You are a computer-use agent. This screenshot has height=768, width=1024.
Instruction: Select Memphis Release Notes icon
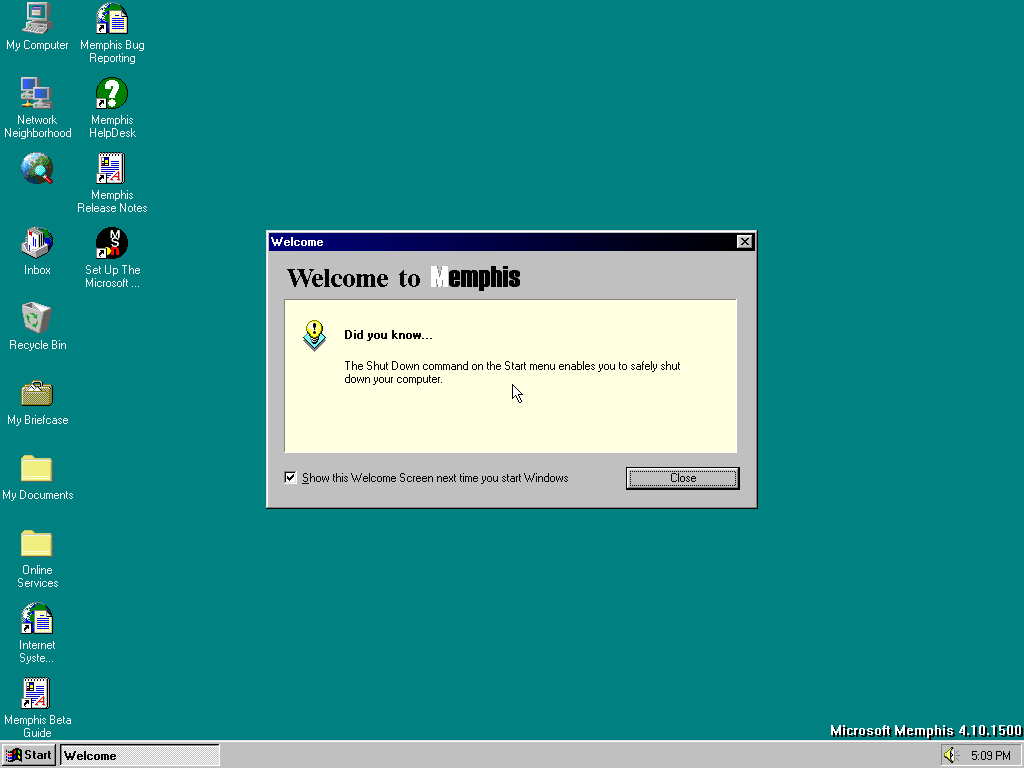[112, 169]
